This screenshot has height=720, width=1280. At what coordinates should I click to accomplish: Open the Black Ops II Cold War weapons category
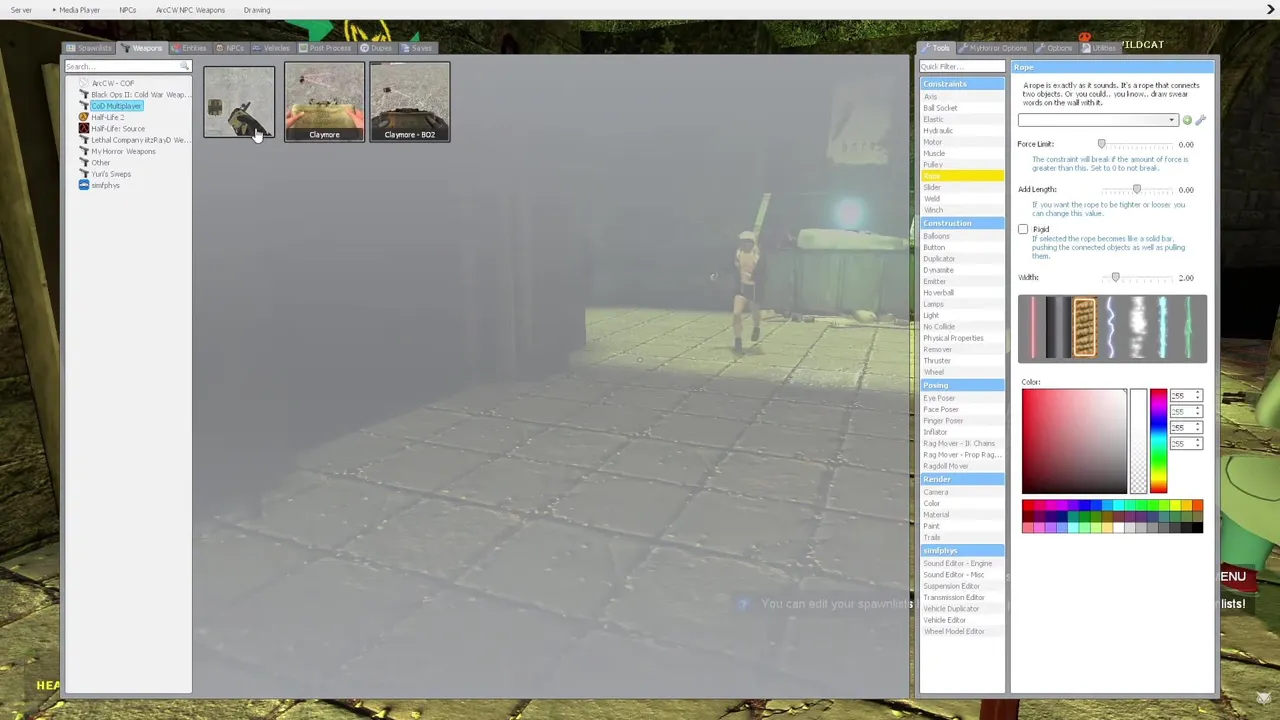[133, 95]
